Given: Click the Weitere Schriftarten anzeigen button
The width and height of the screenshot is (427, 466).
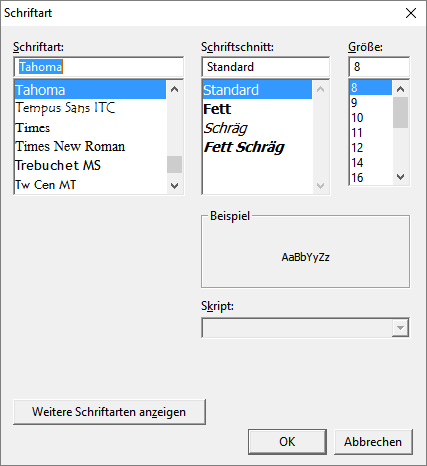Looking at the screenshot, I should pyautogui.click(x=109, y=412).
